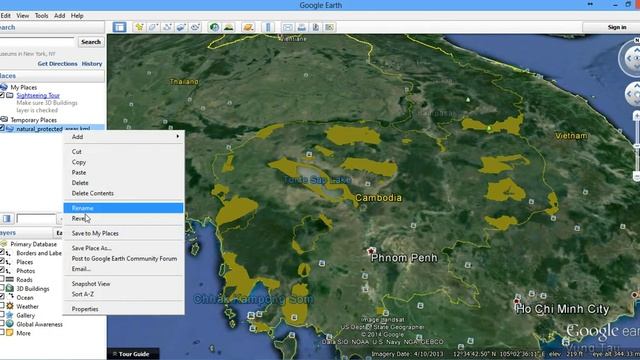Click the 3D Buildings layer icon
Viewport: 640px width, 360px height.
(9, 289)
